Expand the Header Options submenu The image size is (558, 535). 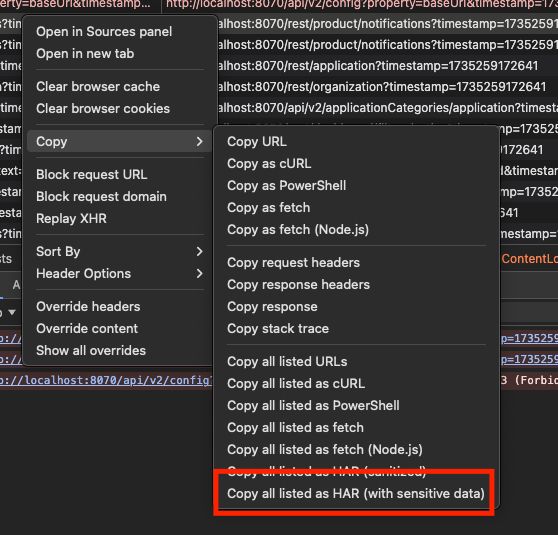pyautogui.click(x=120, y=274)
